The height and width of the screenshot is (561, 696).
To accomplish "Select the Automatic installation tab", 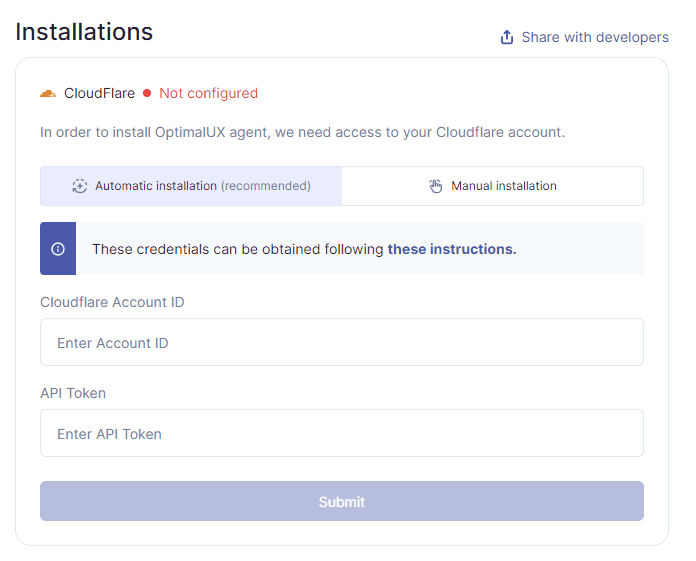I will tap(191, 186).
